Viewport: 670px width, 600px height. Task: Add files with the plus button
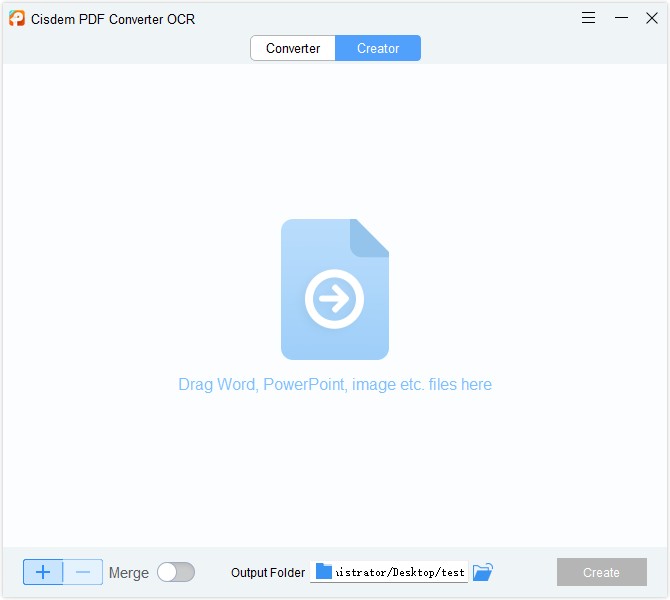[x=43, y=572]
